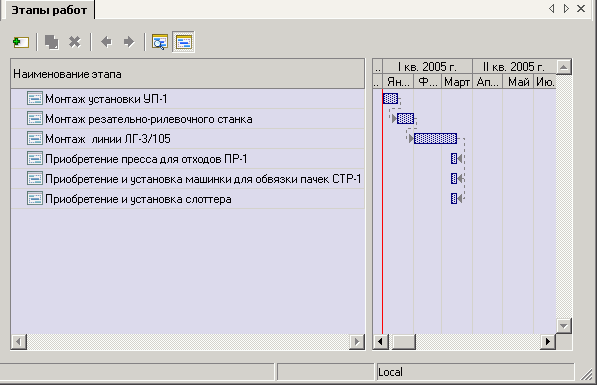Screen dimensions: 597x385
Task: Select row Монтаж резательно-рилевочного станка
Action: (x=188, y=119)
